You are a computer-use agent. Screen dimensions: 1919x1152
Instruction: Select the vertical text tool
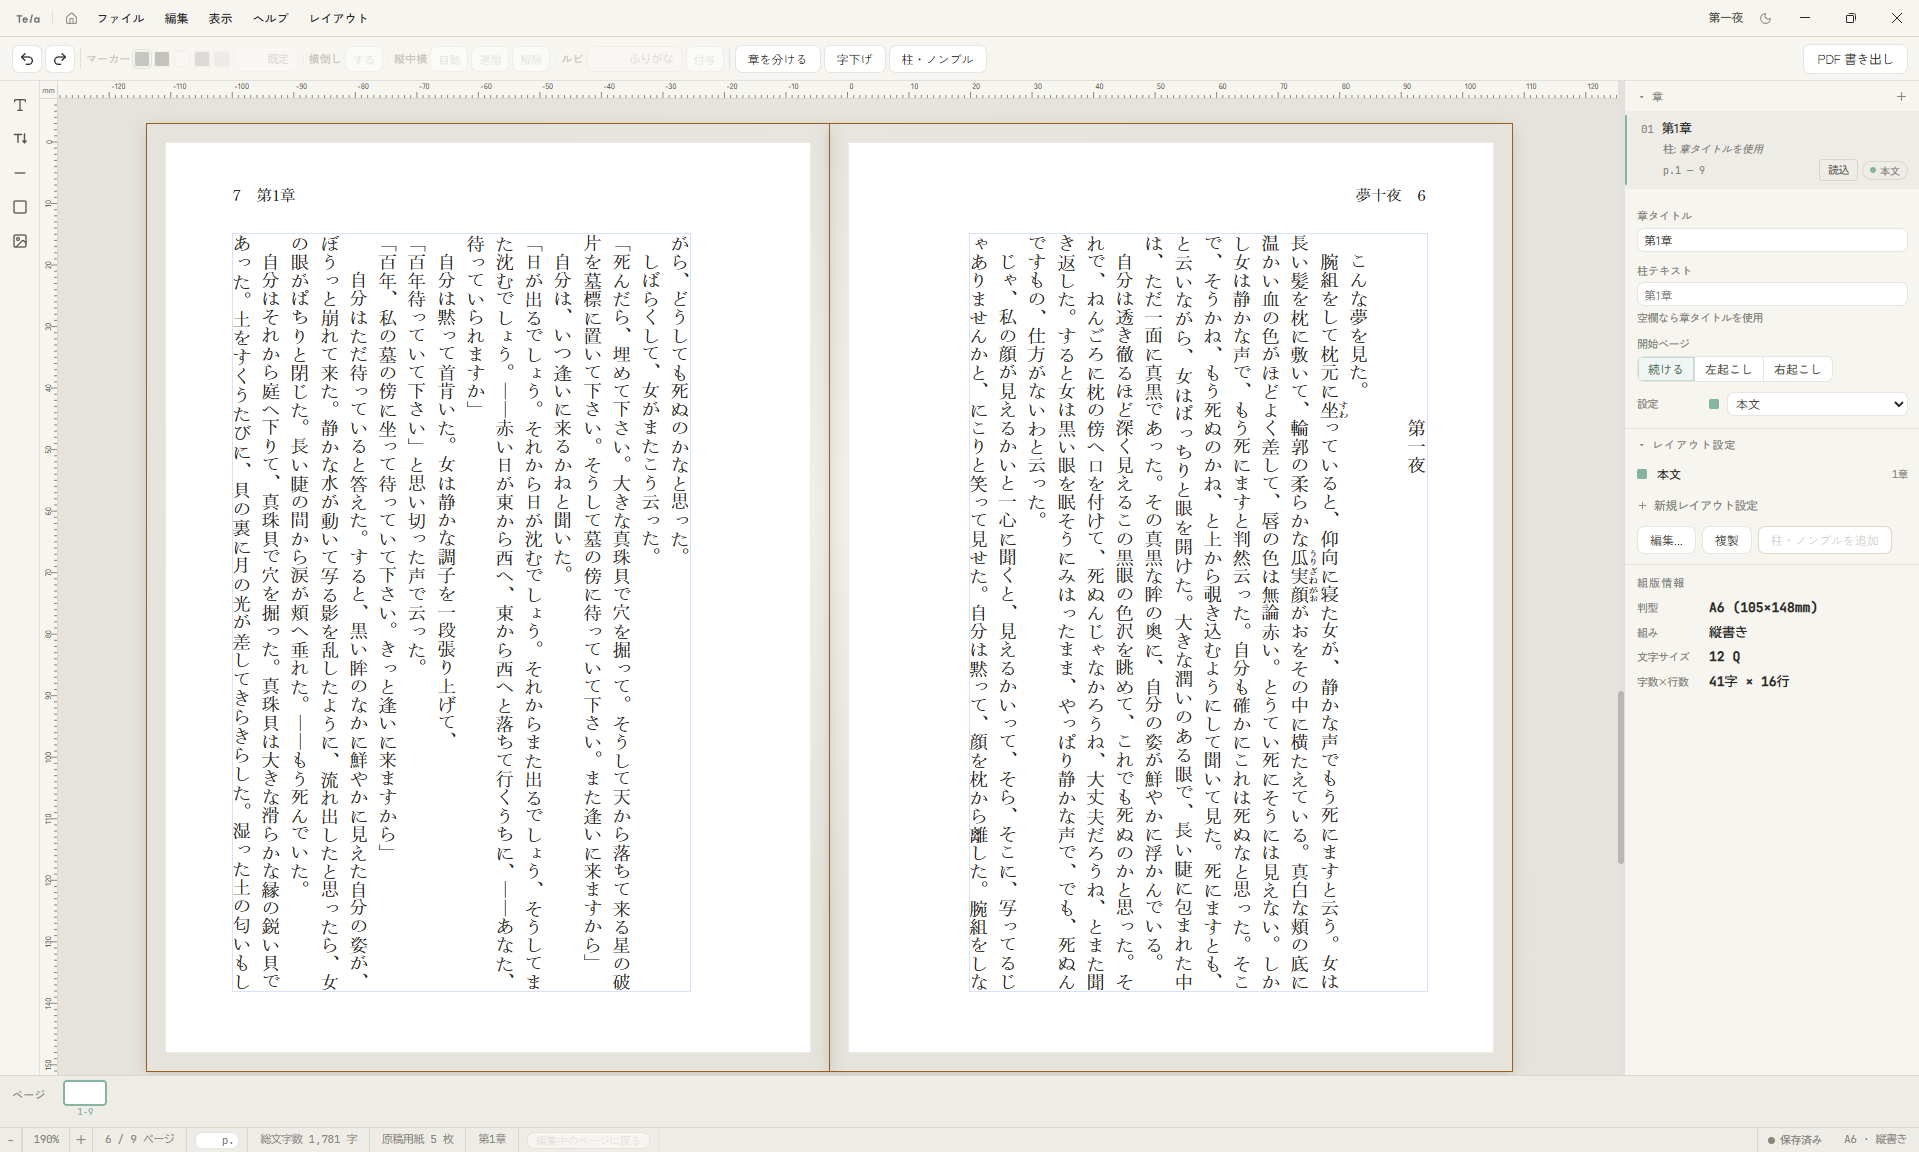coord(20,139)
